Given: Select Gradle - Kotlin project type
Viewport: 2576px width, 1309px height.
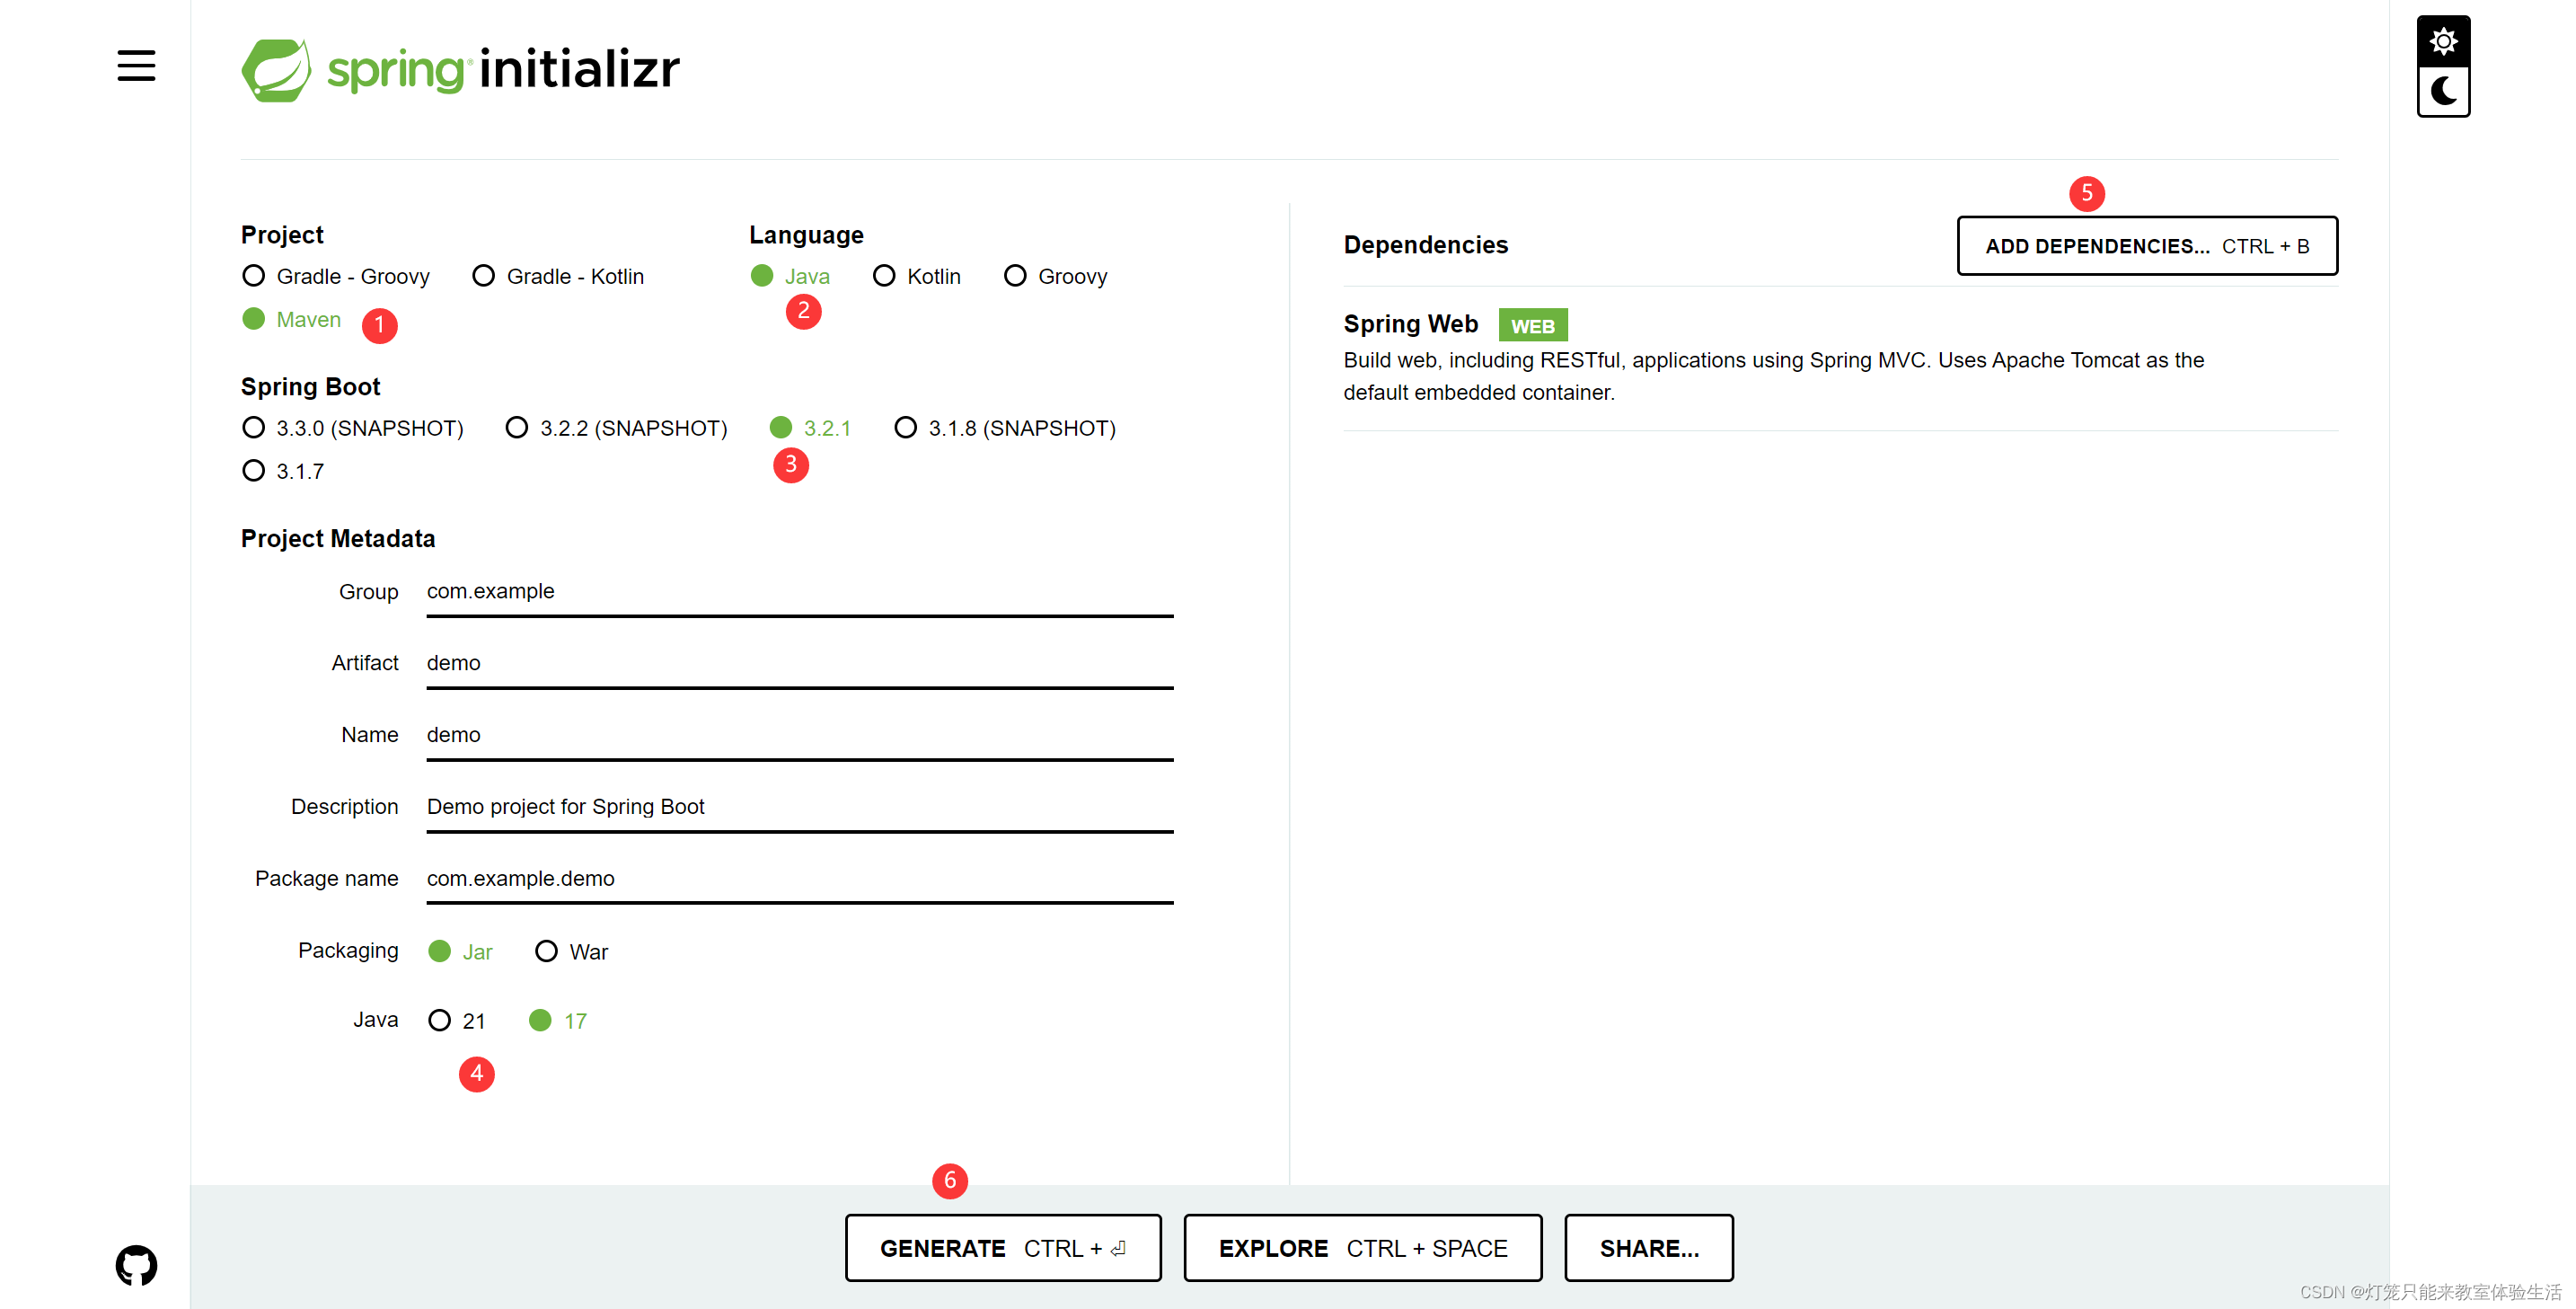Looking at the screenshot, I should coord(558,276).
